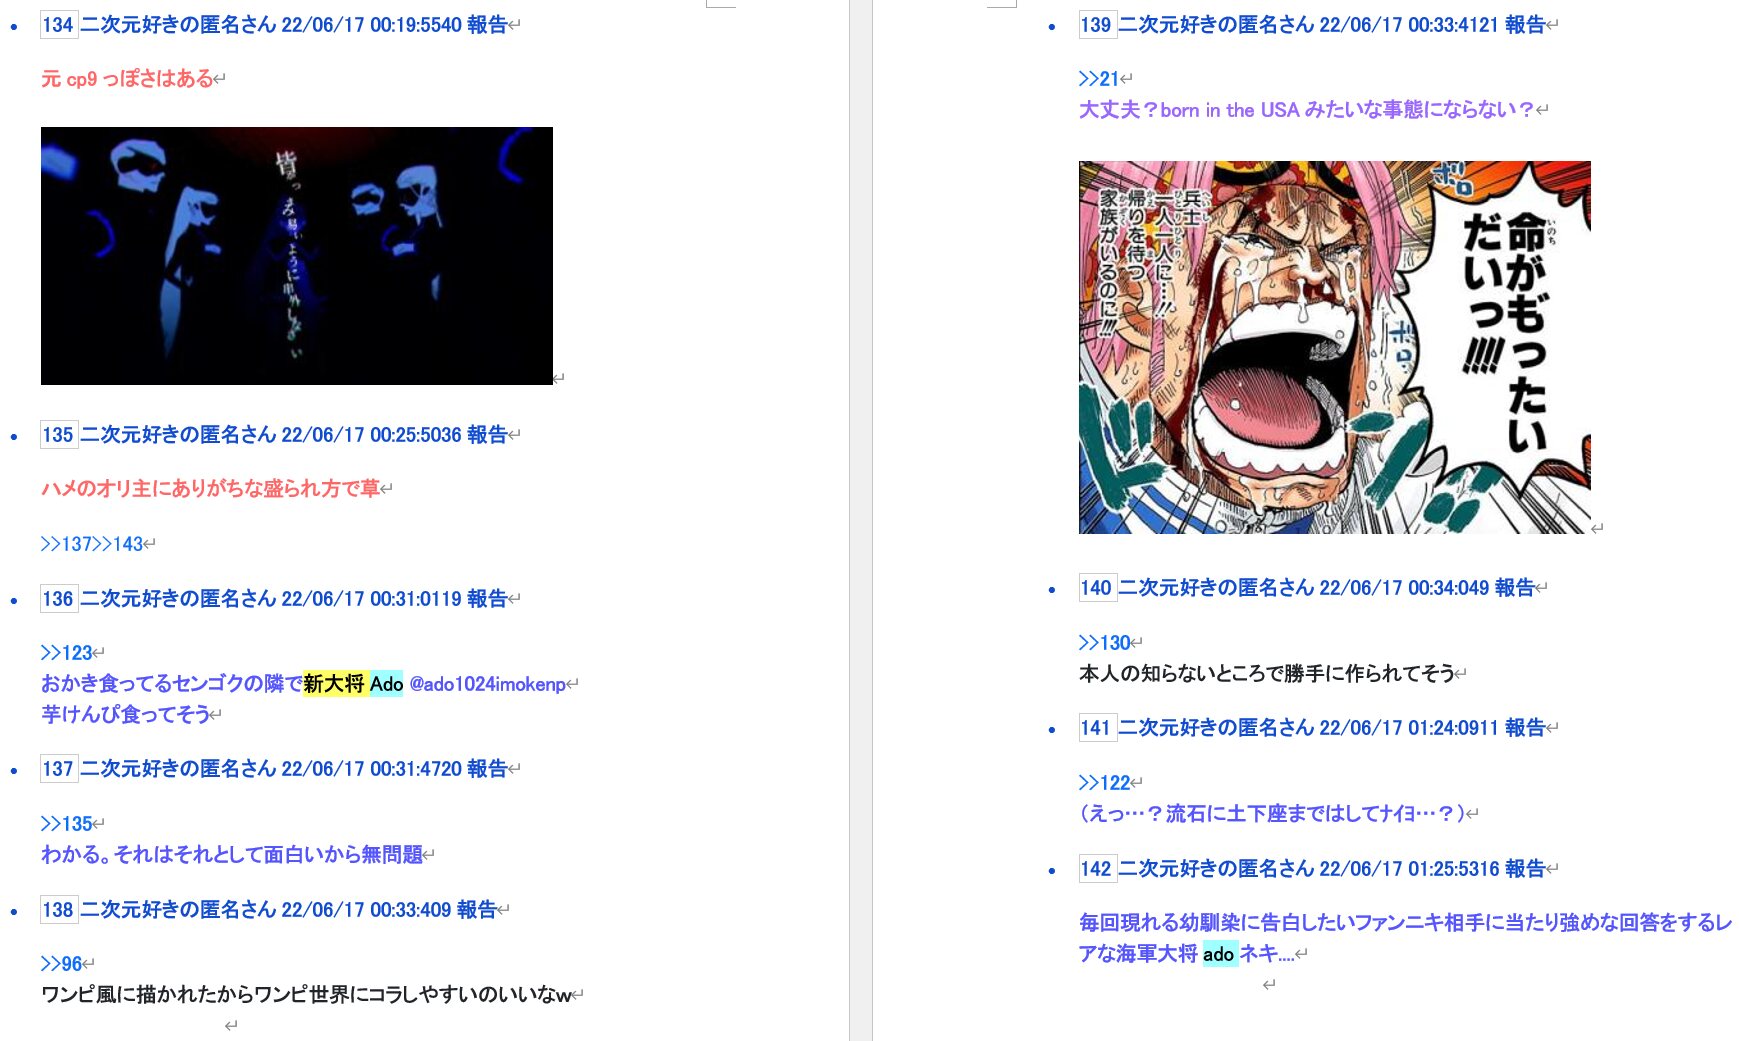This screenshot has height=1041, width=1739.
Task: Click timestamp 22/06/17 00:33:4121 in post 139
Action: point(1408,25)
